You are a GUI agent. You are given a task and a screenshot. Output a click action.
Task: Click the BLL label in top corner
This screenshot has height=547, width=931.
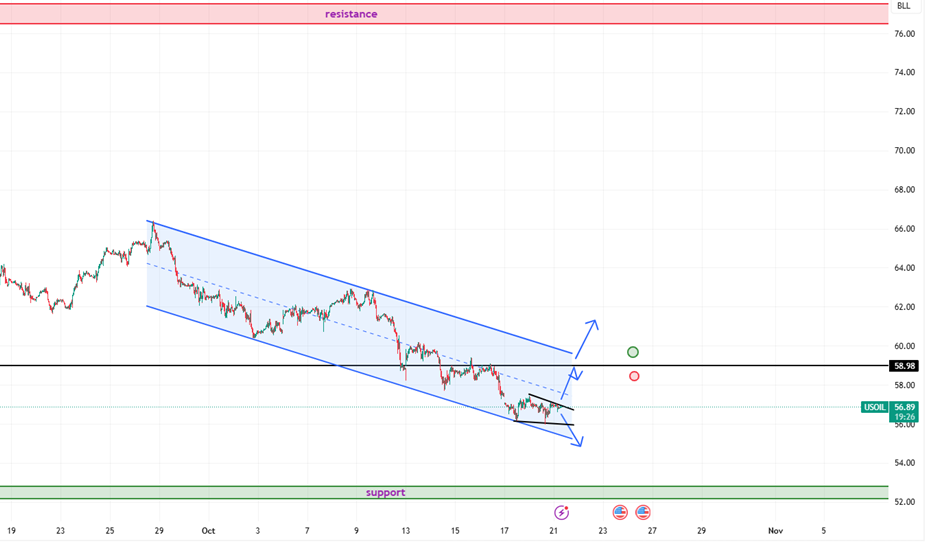click(x=903, y=6)
